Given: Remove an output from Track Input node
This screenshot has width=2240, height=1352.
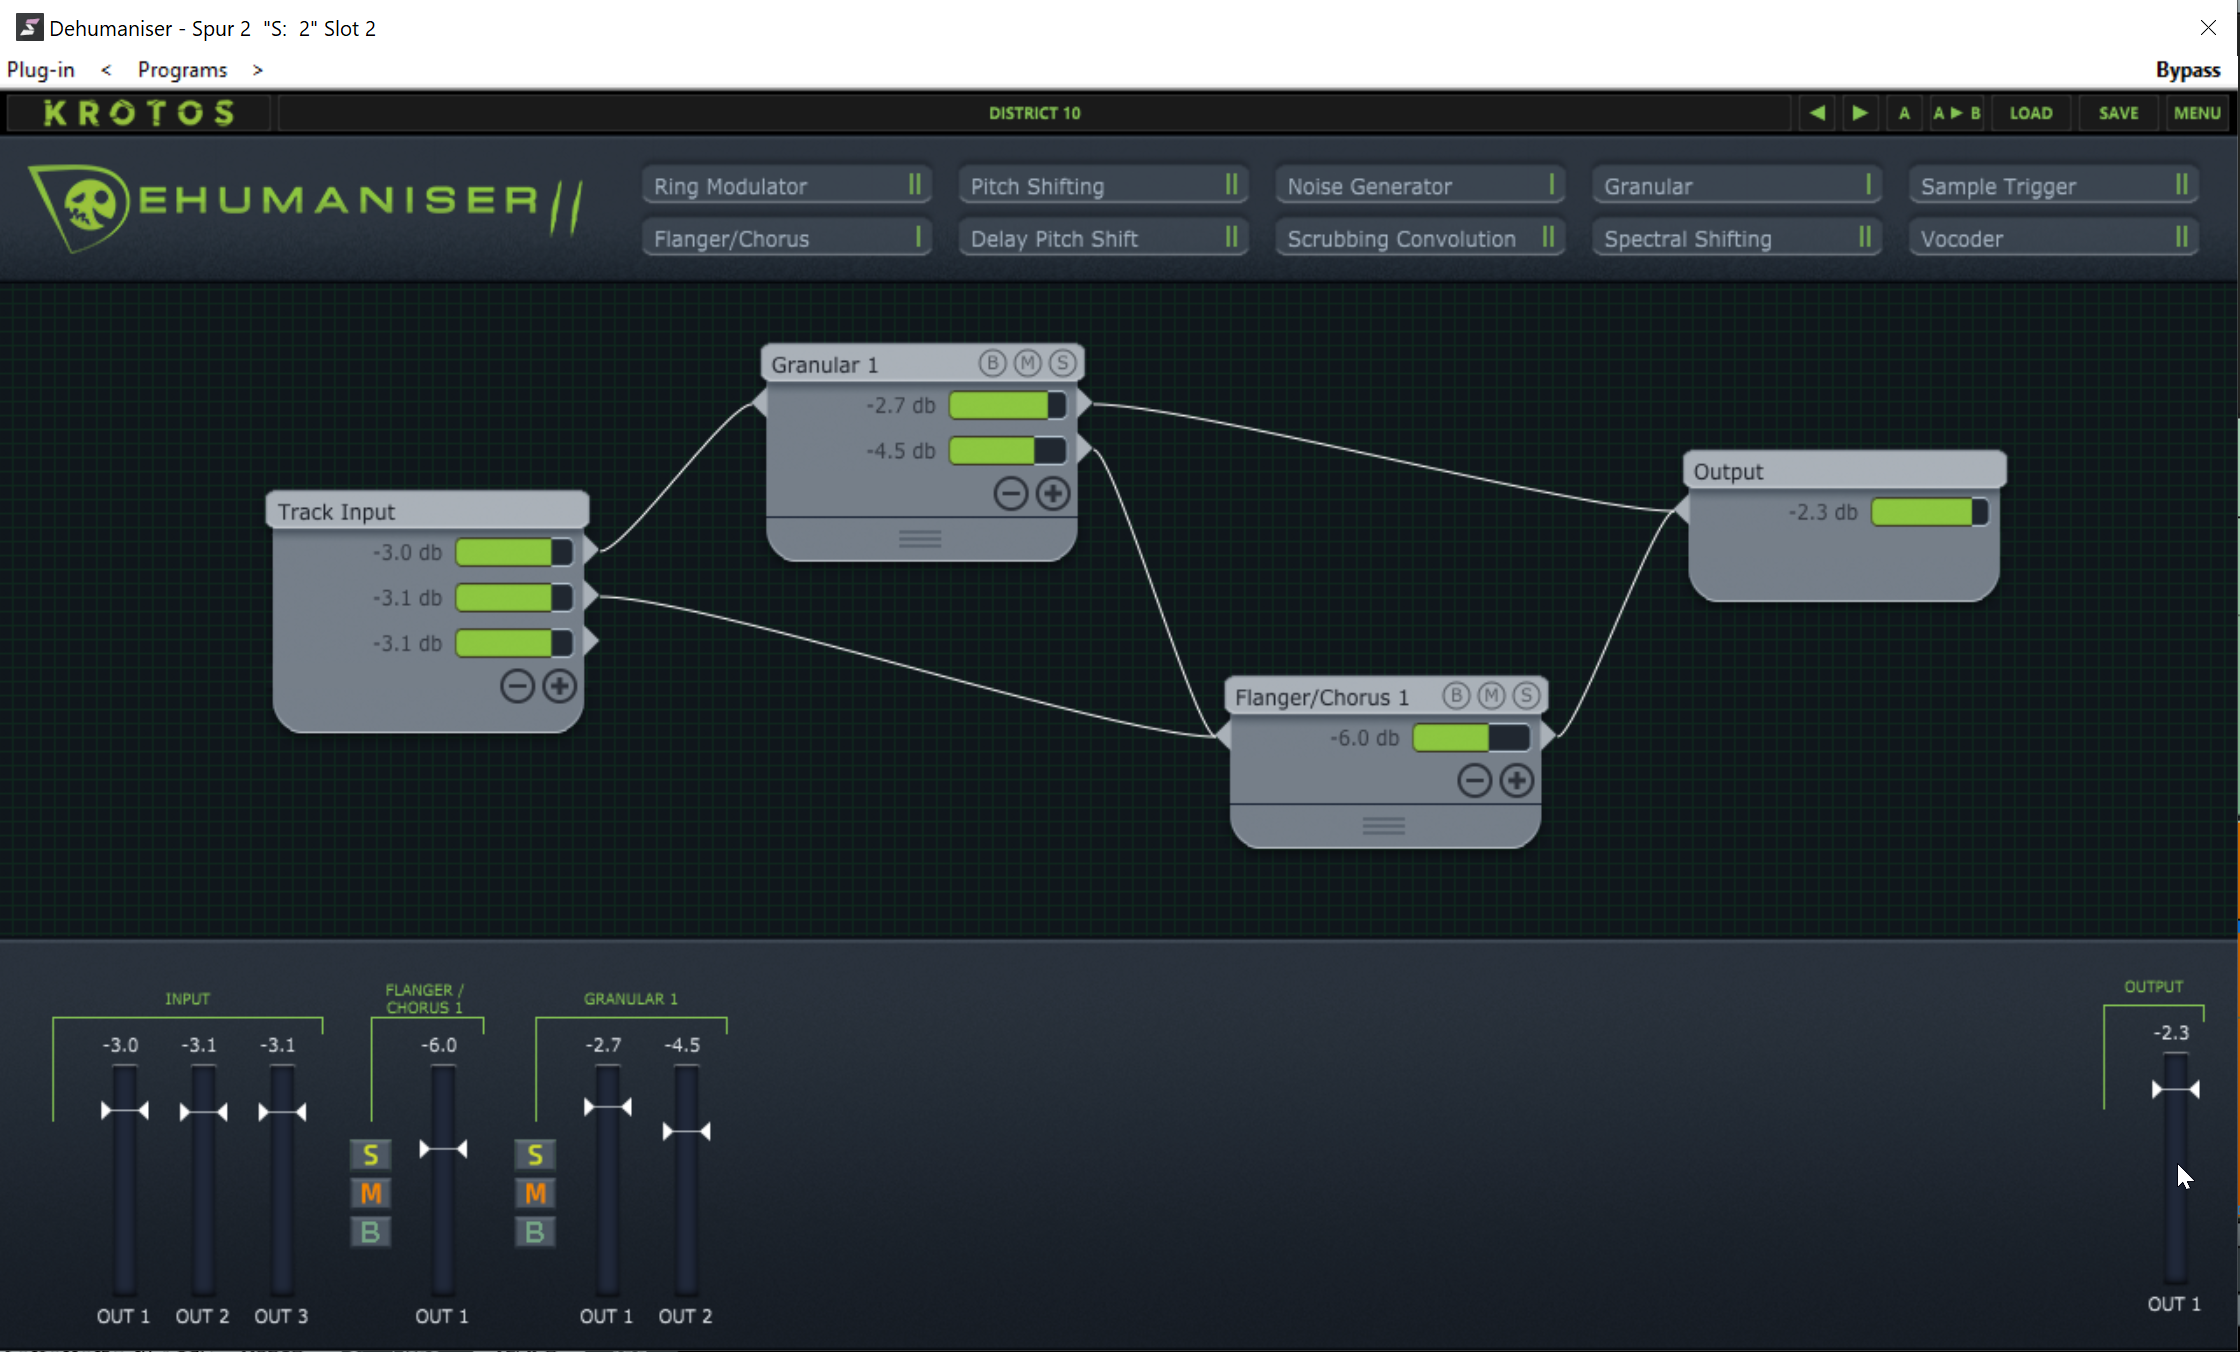Looking at the screenshot, I should click(517, 686).
